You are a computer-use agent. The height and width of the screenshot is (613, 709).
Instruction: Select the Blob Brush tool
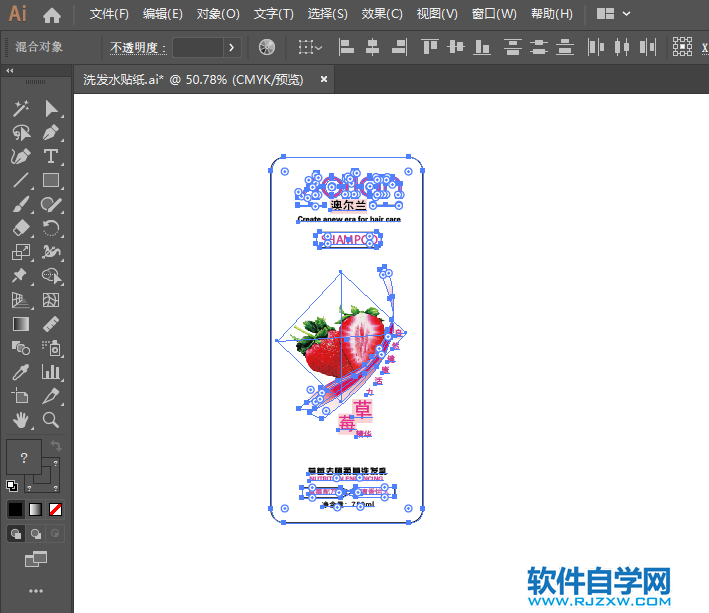coord(51,204)
